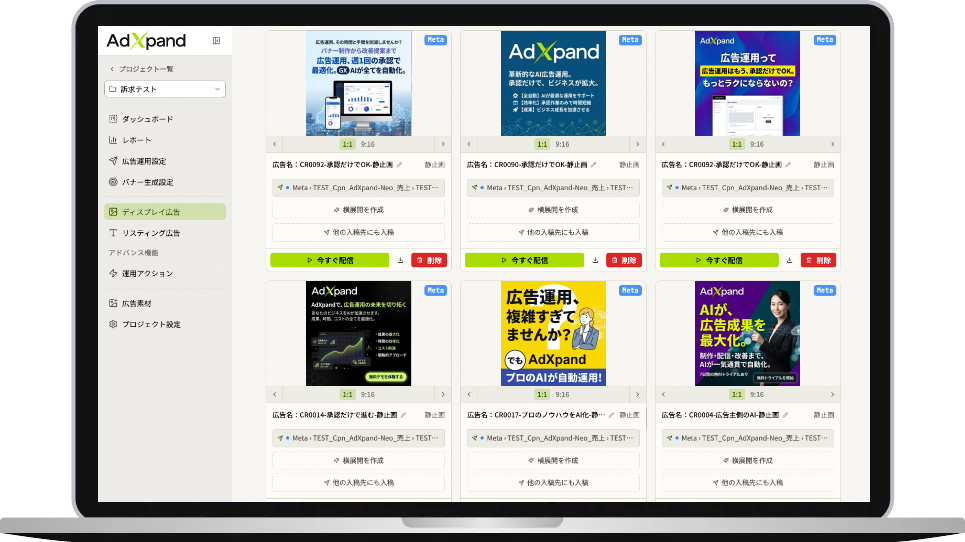Open バナー生成設定 in the sidebar

pos(165,182)
